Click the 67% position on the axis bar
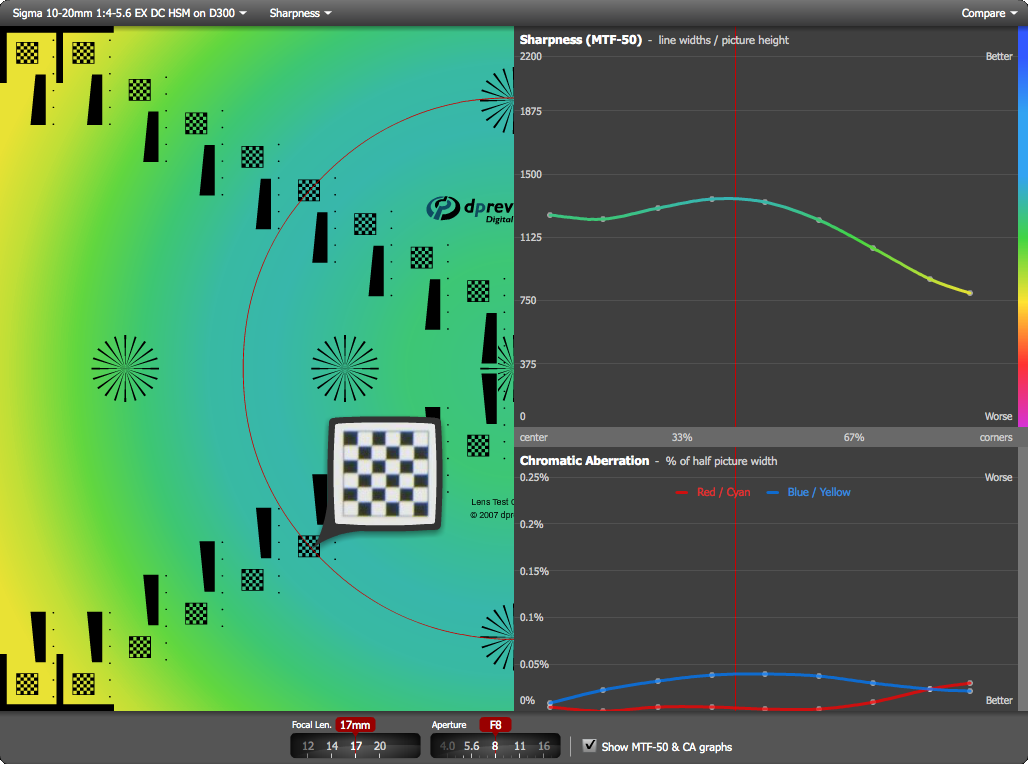 (854, 437)
